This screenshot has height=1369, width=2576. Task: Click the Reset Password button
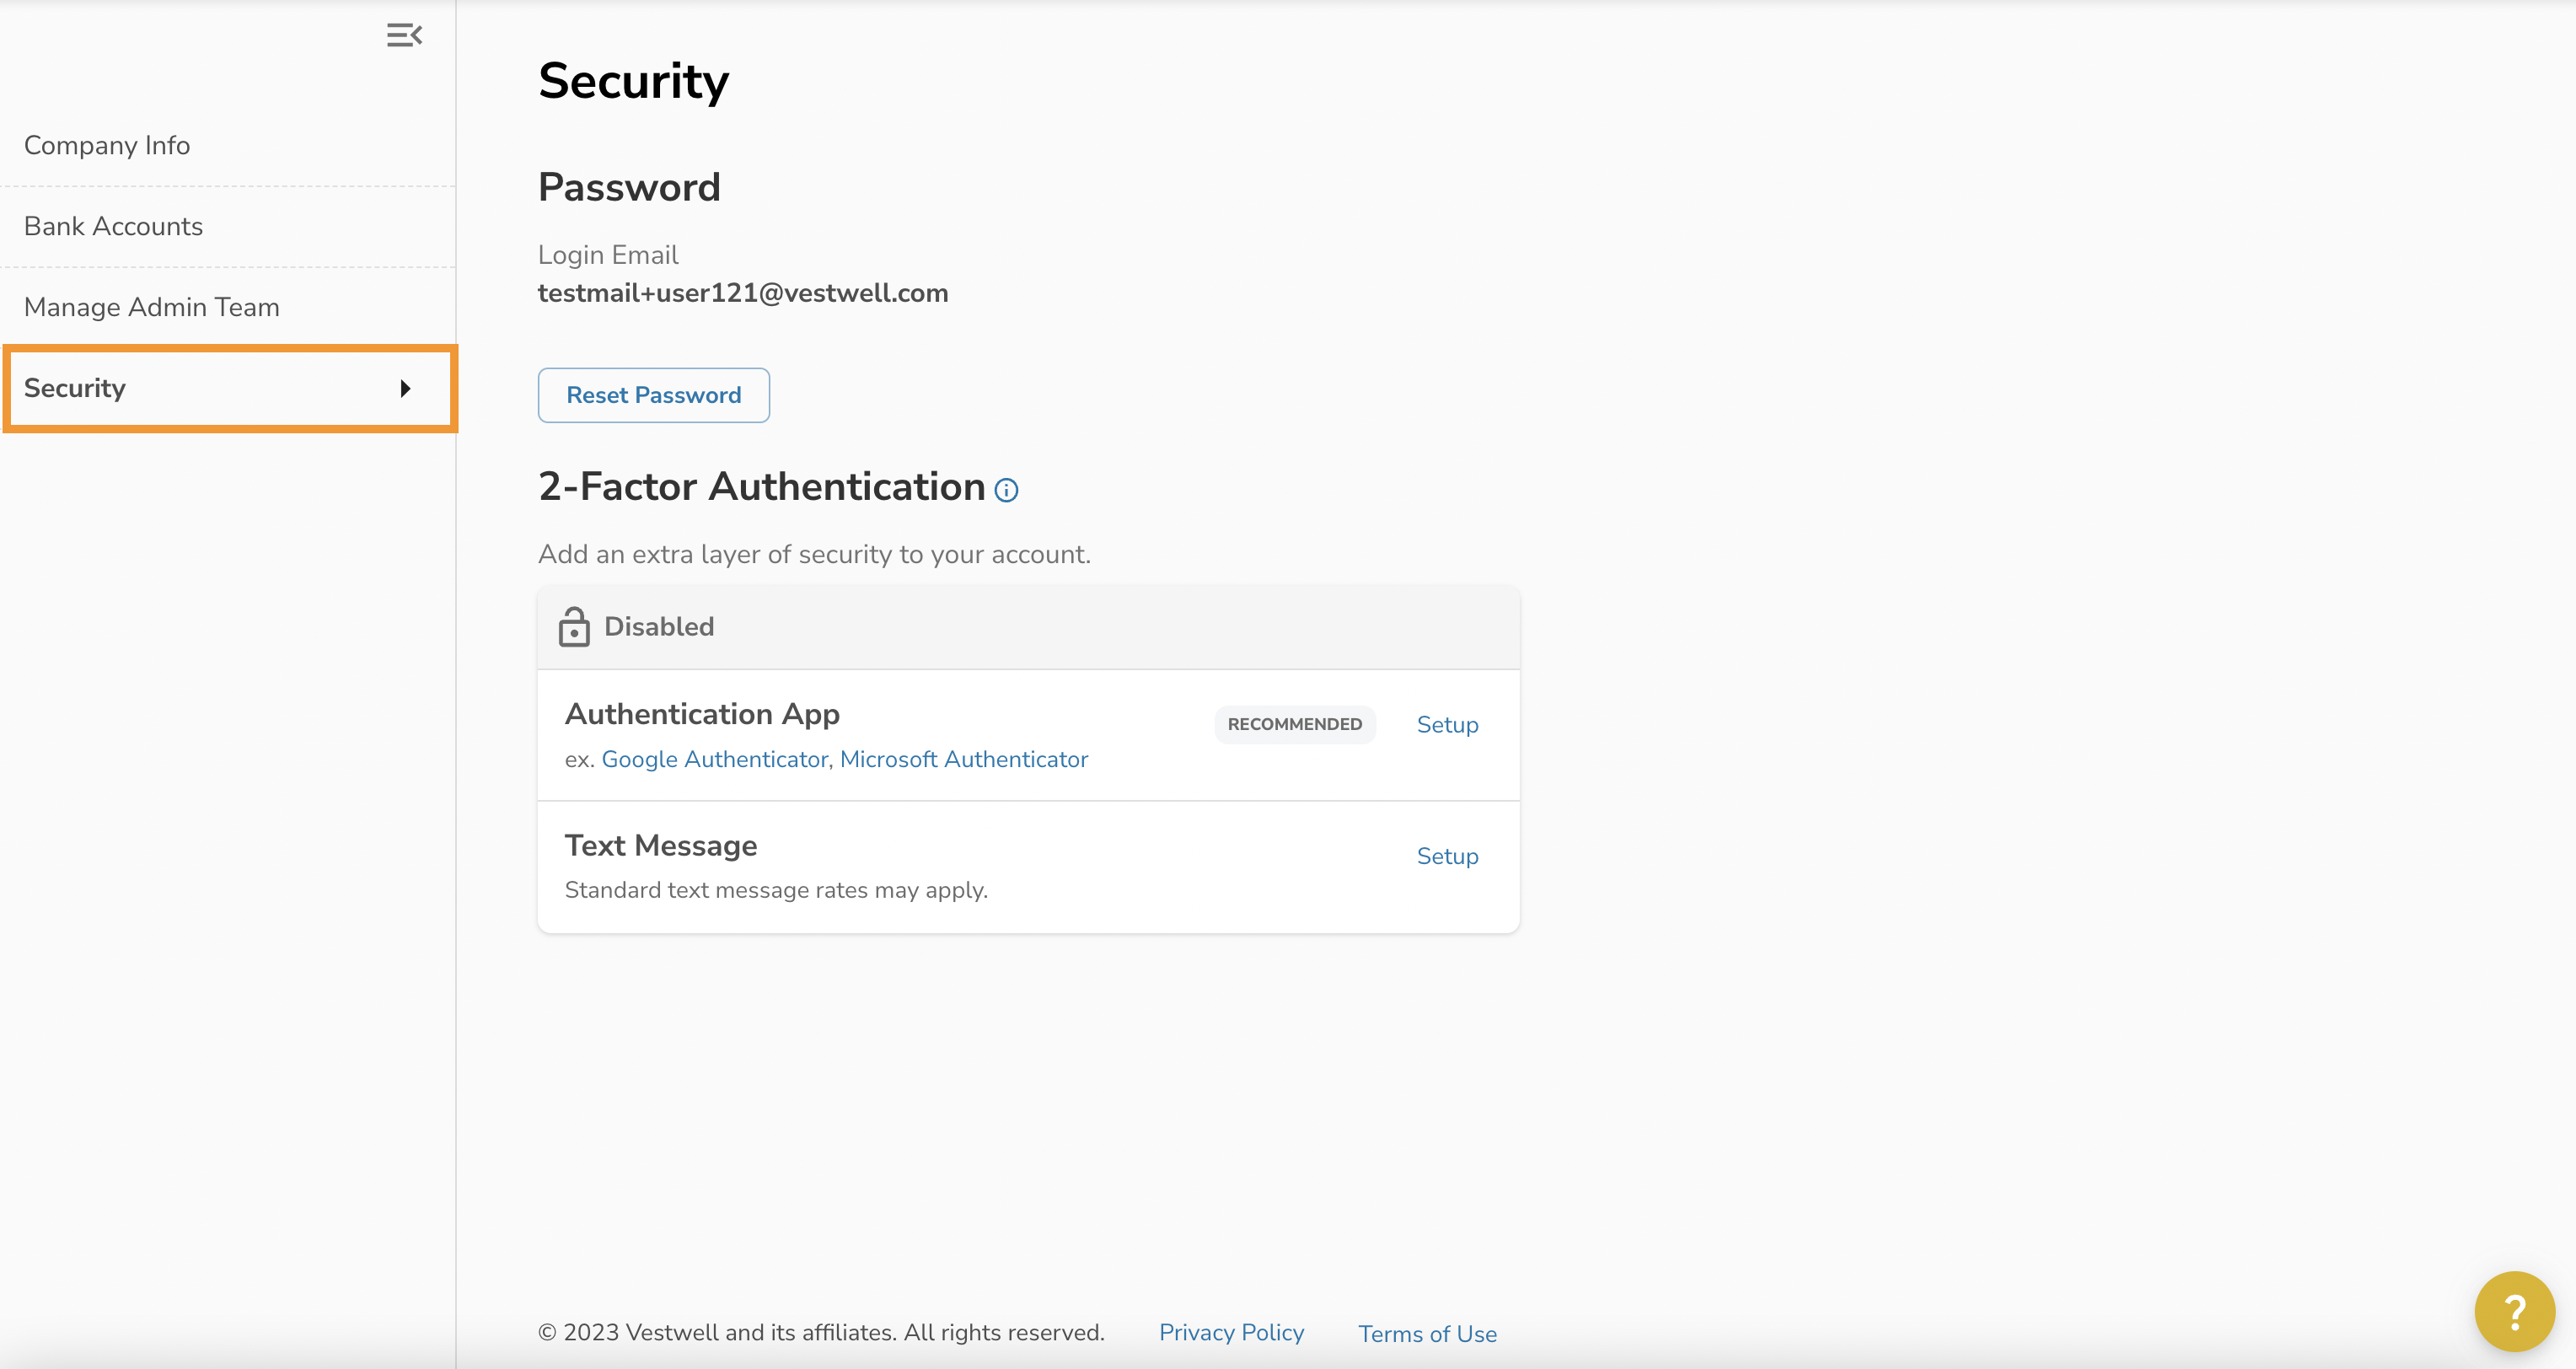point(654,395)
